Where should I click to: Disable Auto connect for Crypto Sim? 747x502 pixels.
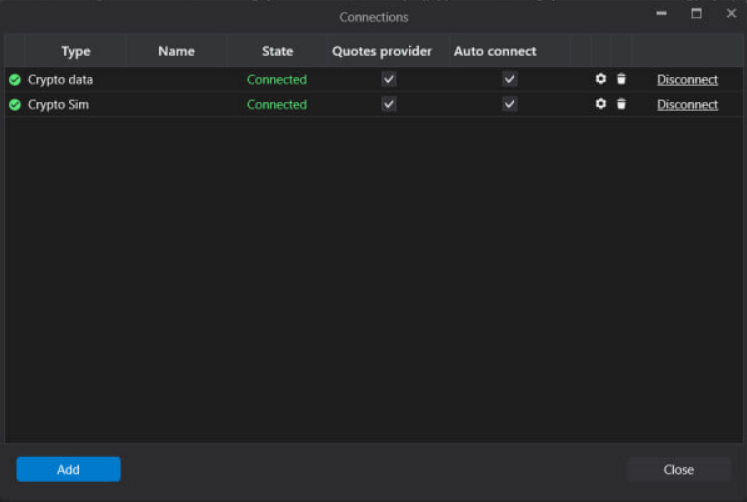509,104
